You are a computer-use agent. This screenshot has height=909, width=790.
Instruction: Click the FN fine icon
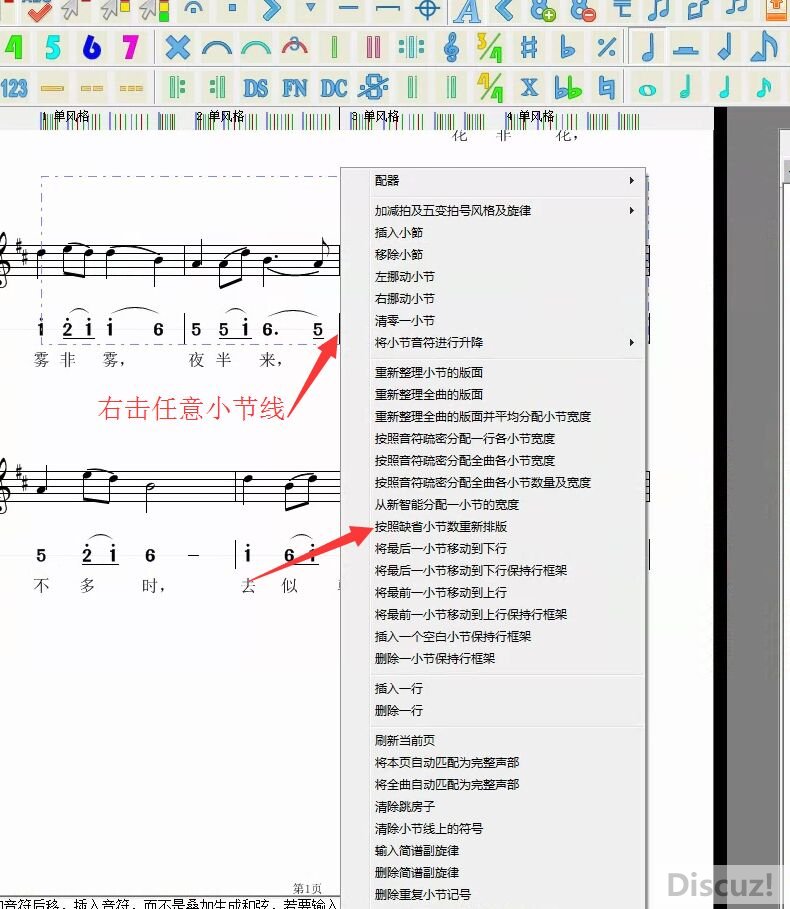(294, 89)
